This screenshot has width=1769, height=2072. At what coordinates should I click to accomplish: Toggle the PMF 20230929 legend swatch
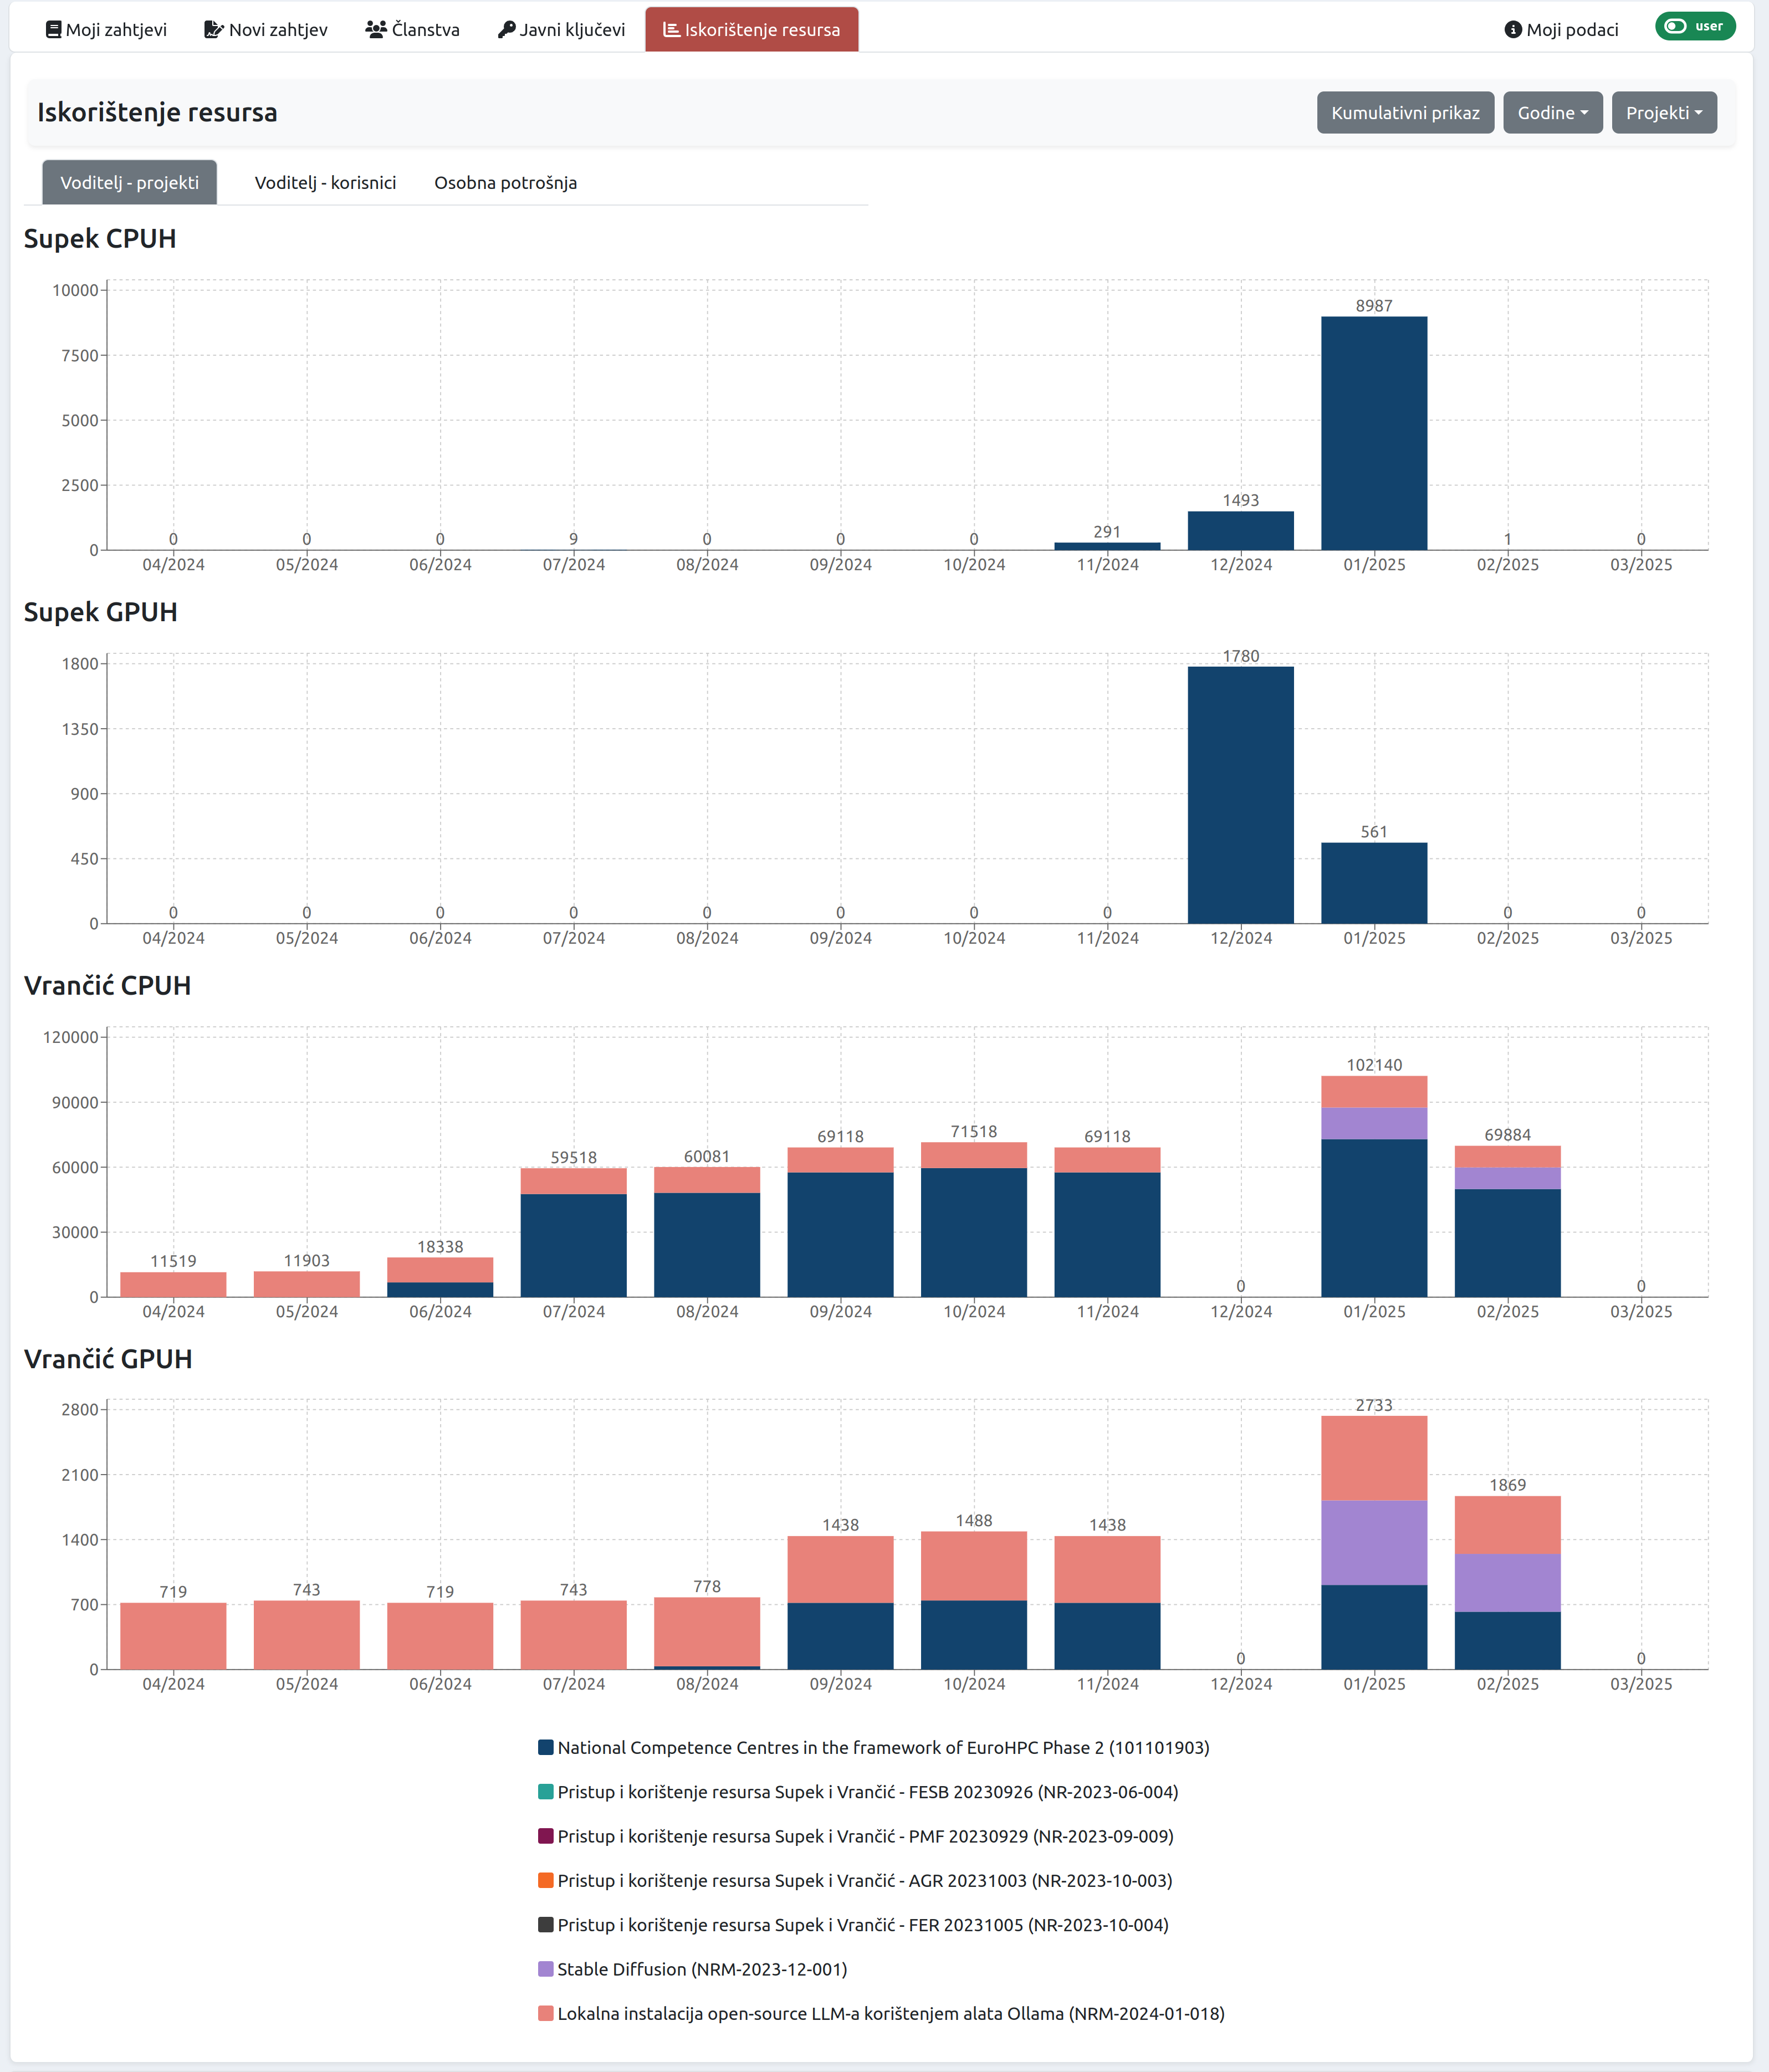tap(546, 1836)
